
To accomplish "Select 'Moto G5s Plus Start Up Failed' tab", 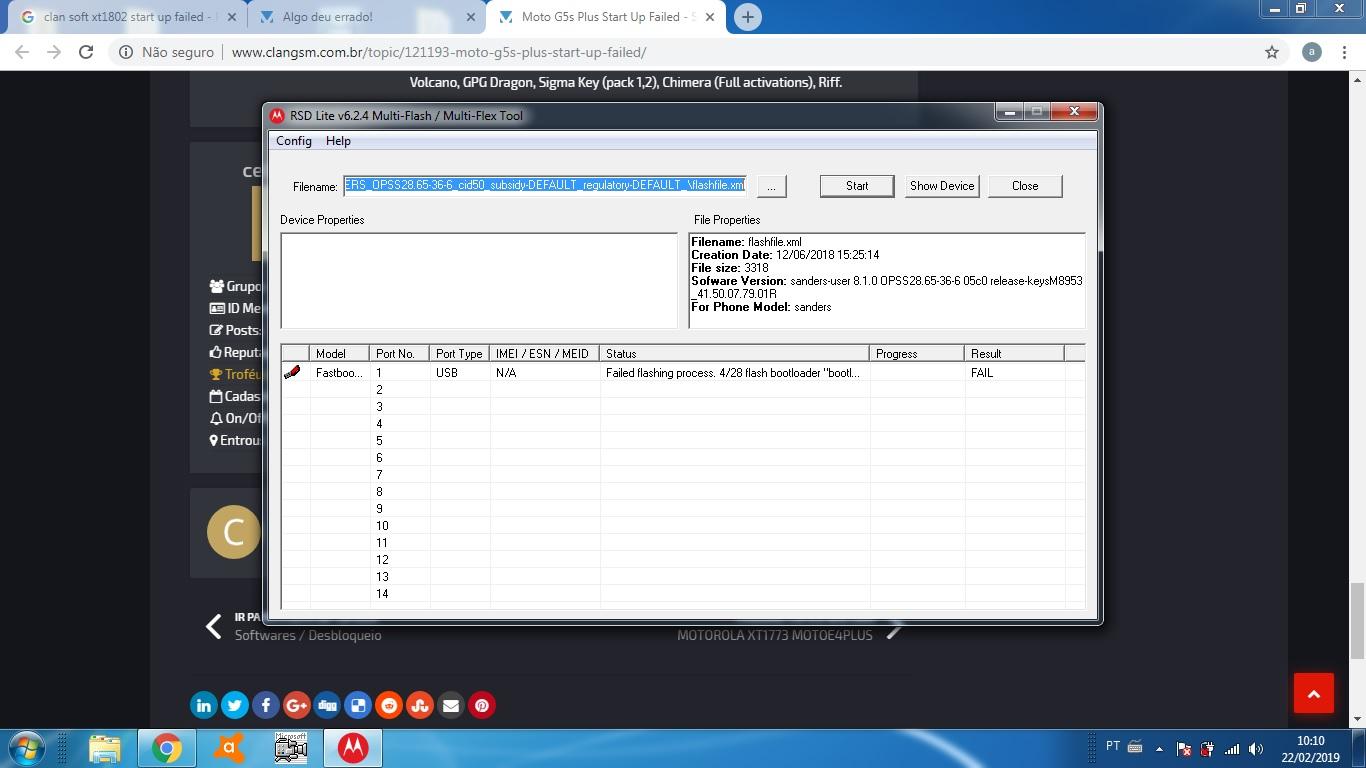I will (608, 17).
